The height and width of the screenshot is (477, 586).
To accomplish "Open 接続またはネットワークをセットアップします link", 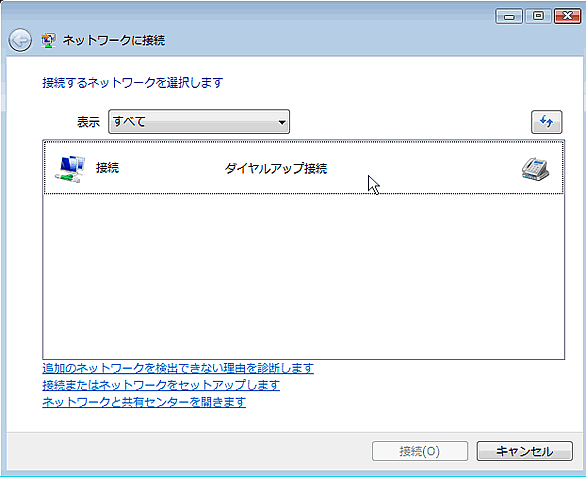I will [161, 385].
